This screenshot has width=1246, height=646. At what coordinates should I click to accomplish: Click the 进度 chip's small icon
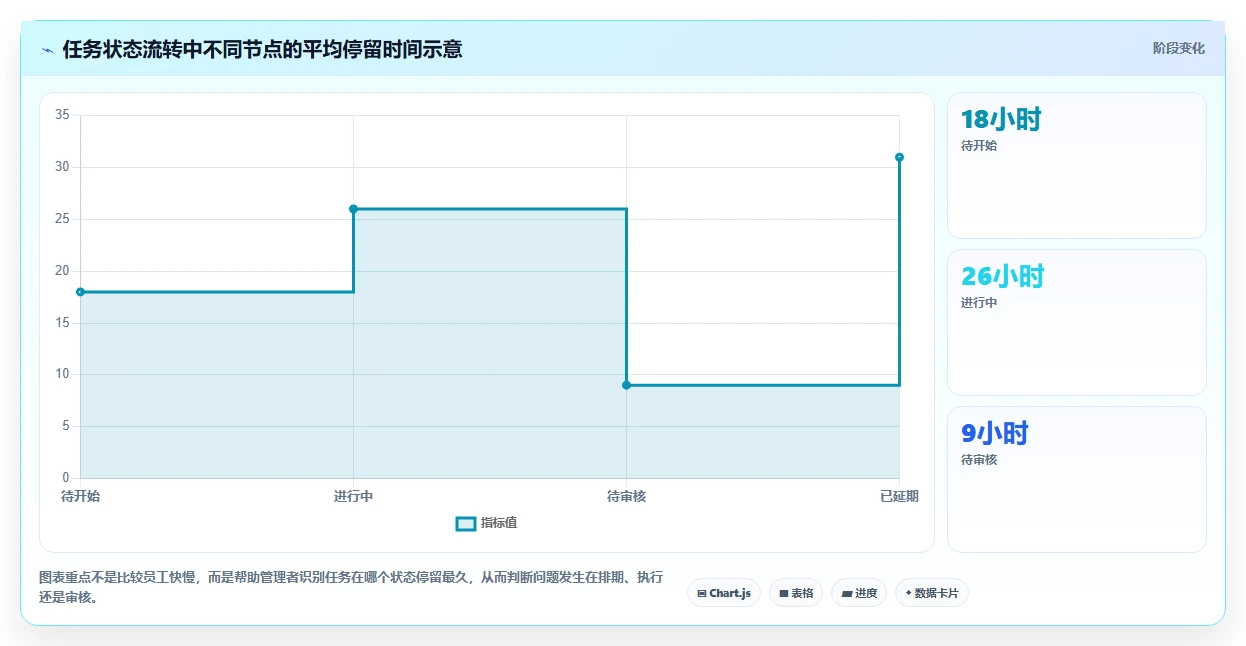click(x=847, y=594)
